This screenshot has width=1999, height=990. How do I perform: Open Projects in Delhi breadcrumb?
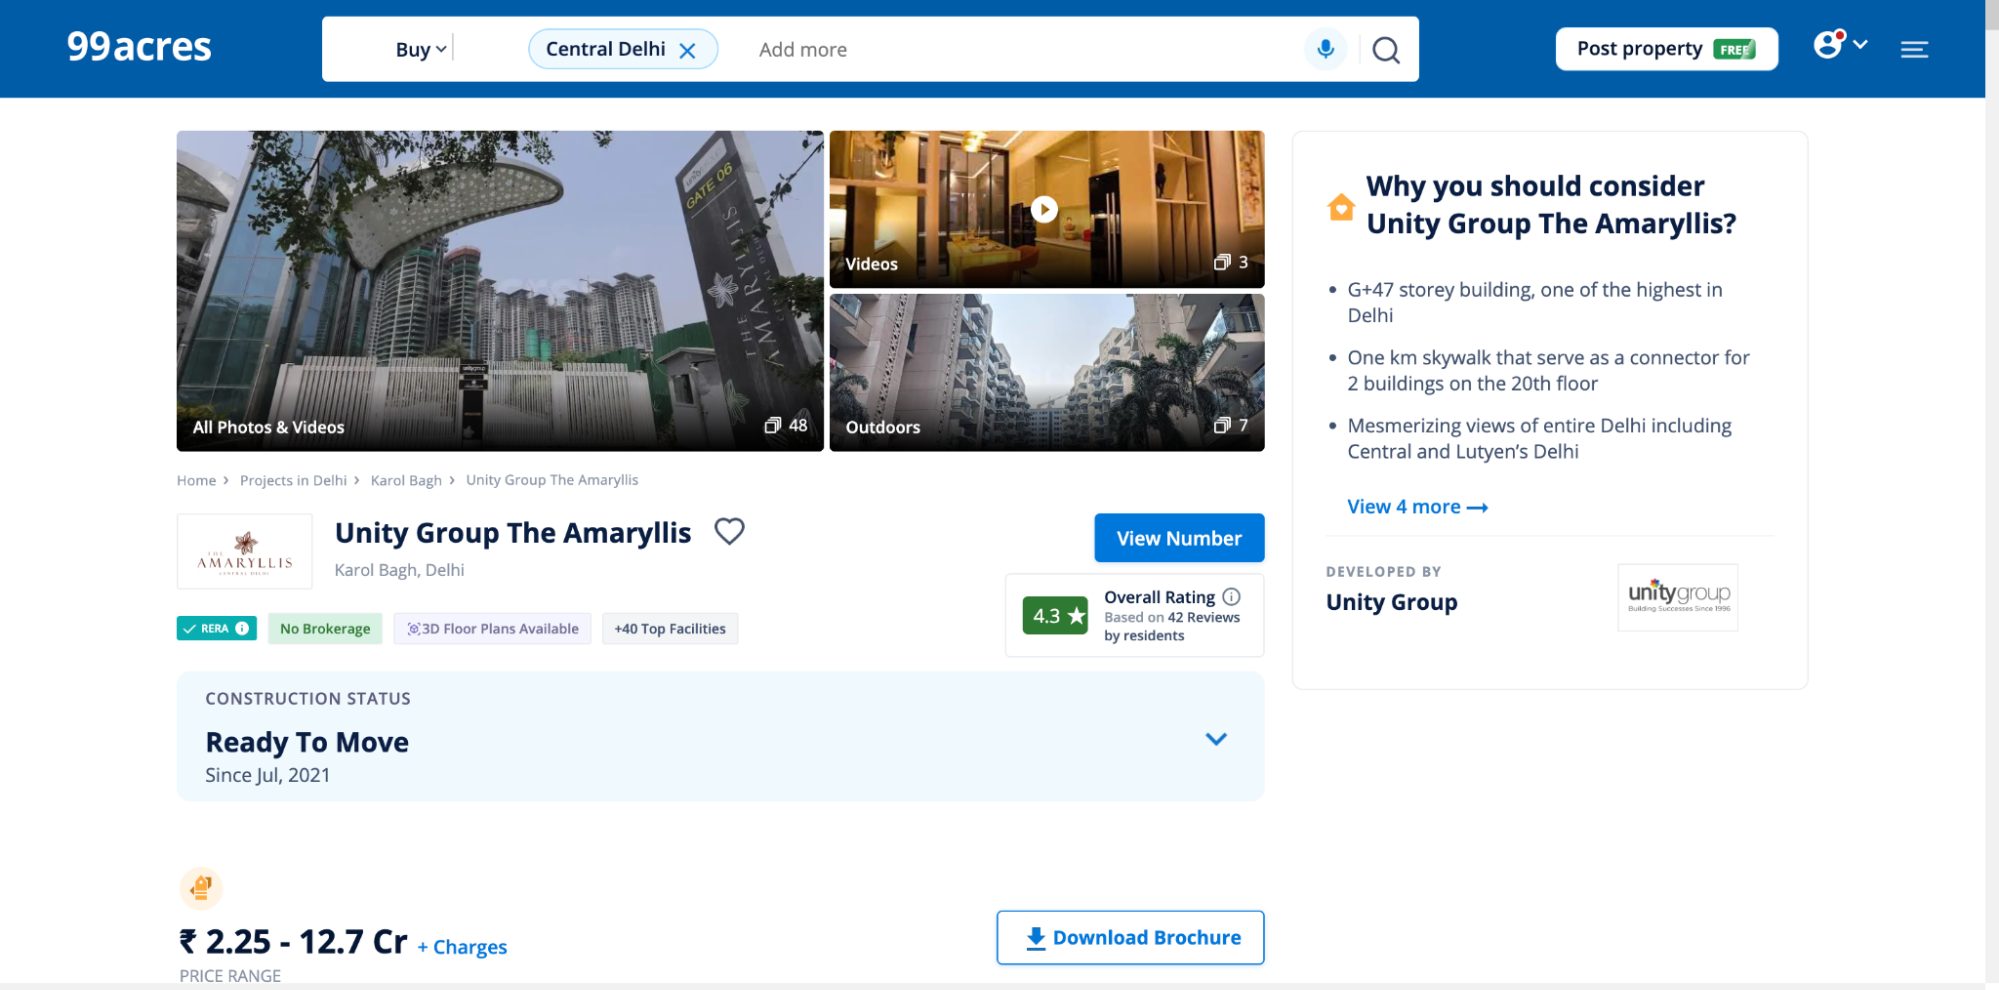point(293,480)
